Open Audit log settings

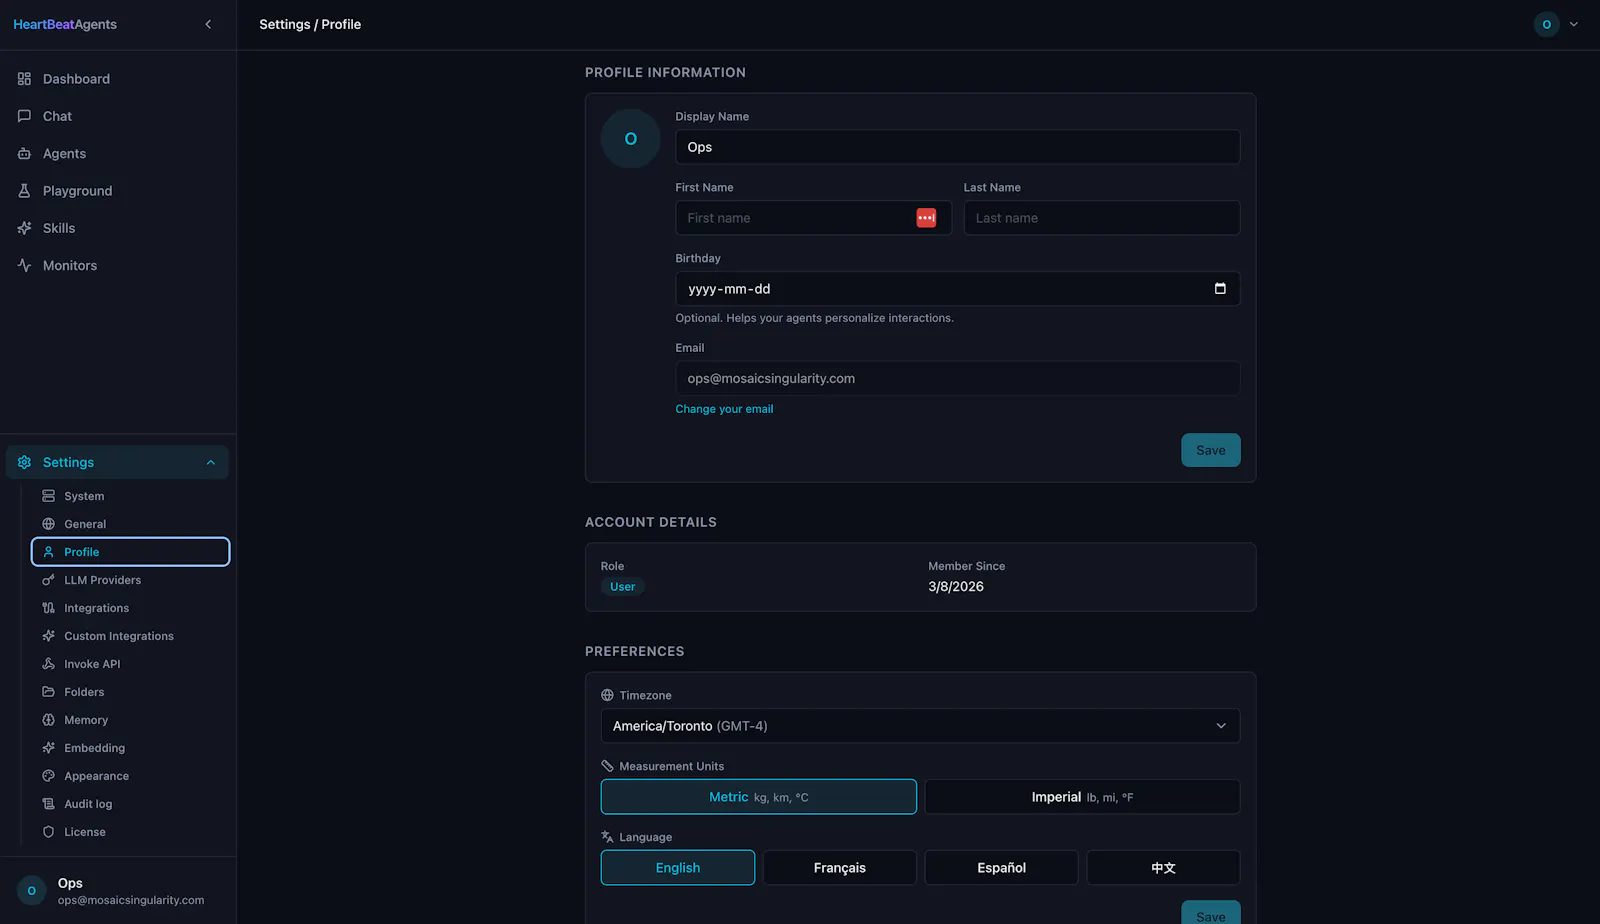pyautogui.click(x=131, y=804)
